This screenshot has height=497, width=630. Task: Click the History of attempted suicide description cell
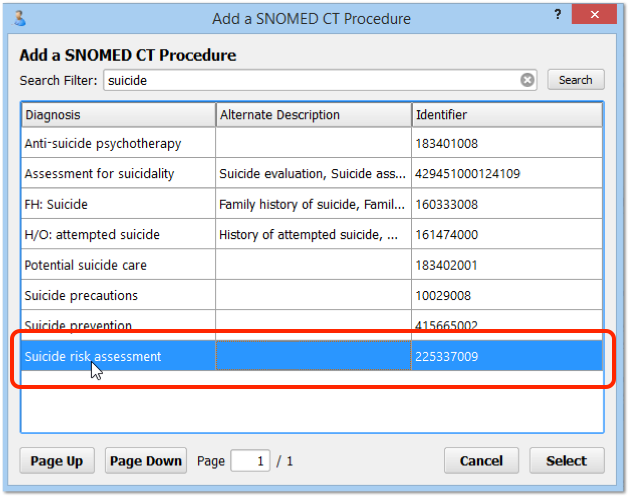pos(313,234)
